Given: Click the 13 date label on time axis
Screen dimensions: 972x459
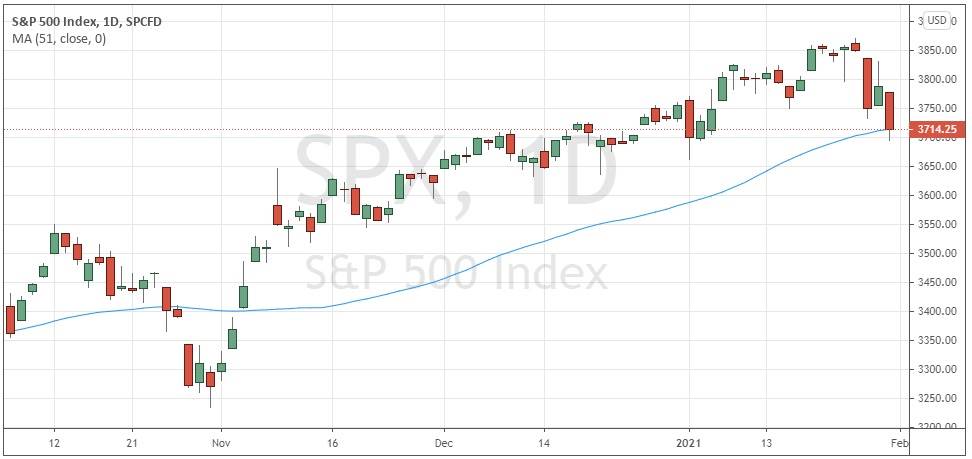Looking at the screenshot, I should (767, 441).
